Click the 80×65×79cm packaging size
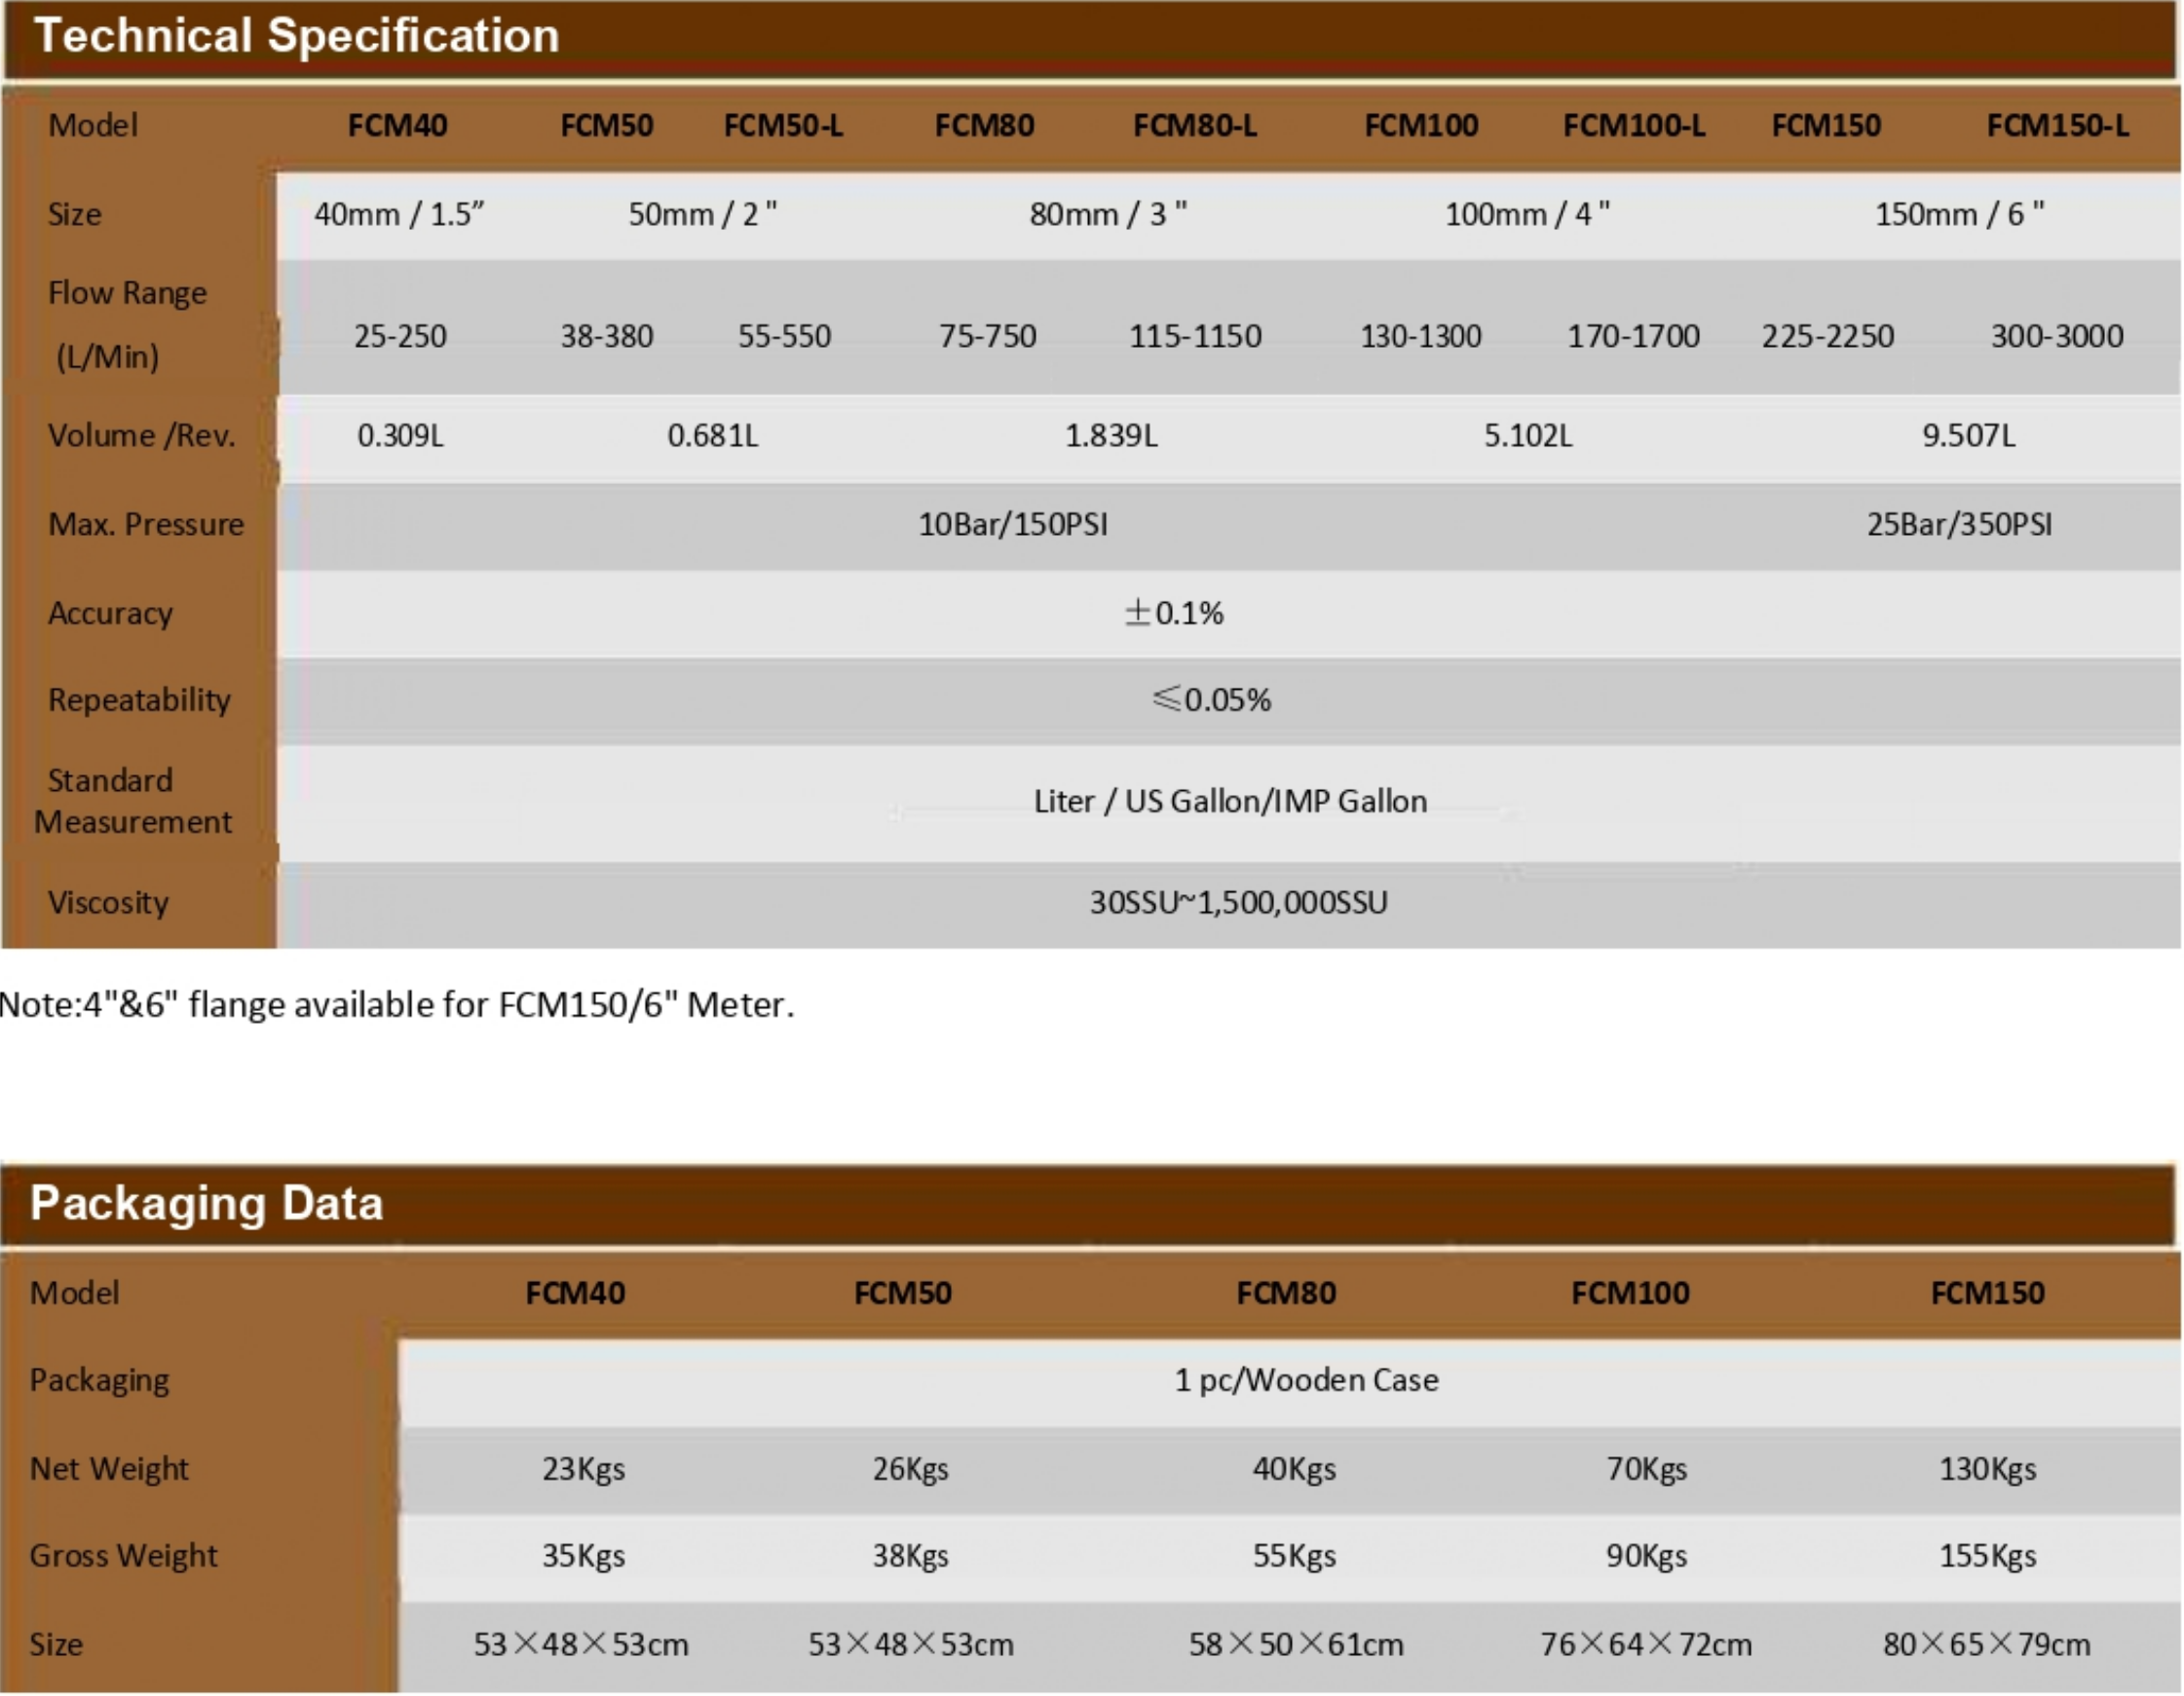2184x1696 pixels. tap(1986, 1645)
